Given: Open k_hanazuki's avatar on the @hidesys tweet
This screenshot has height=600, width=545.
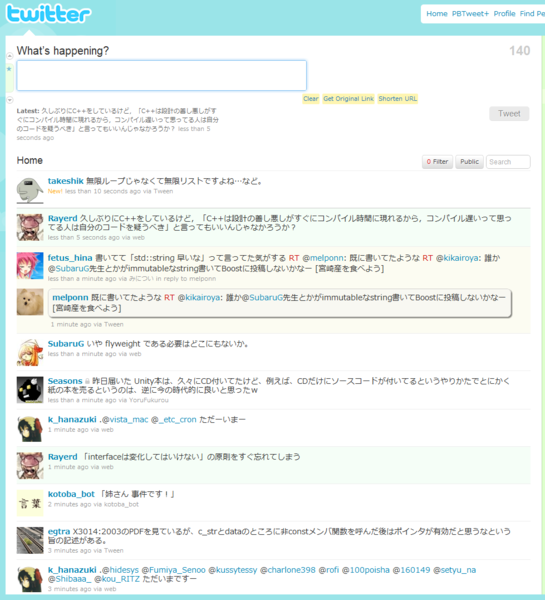Looking at the screenshot, I should [x=30, y=579].
